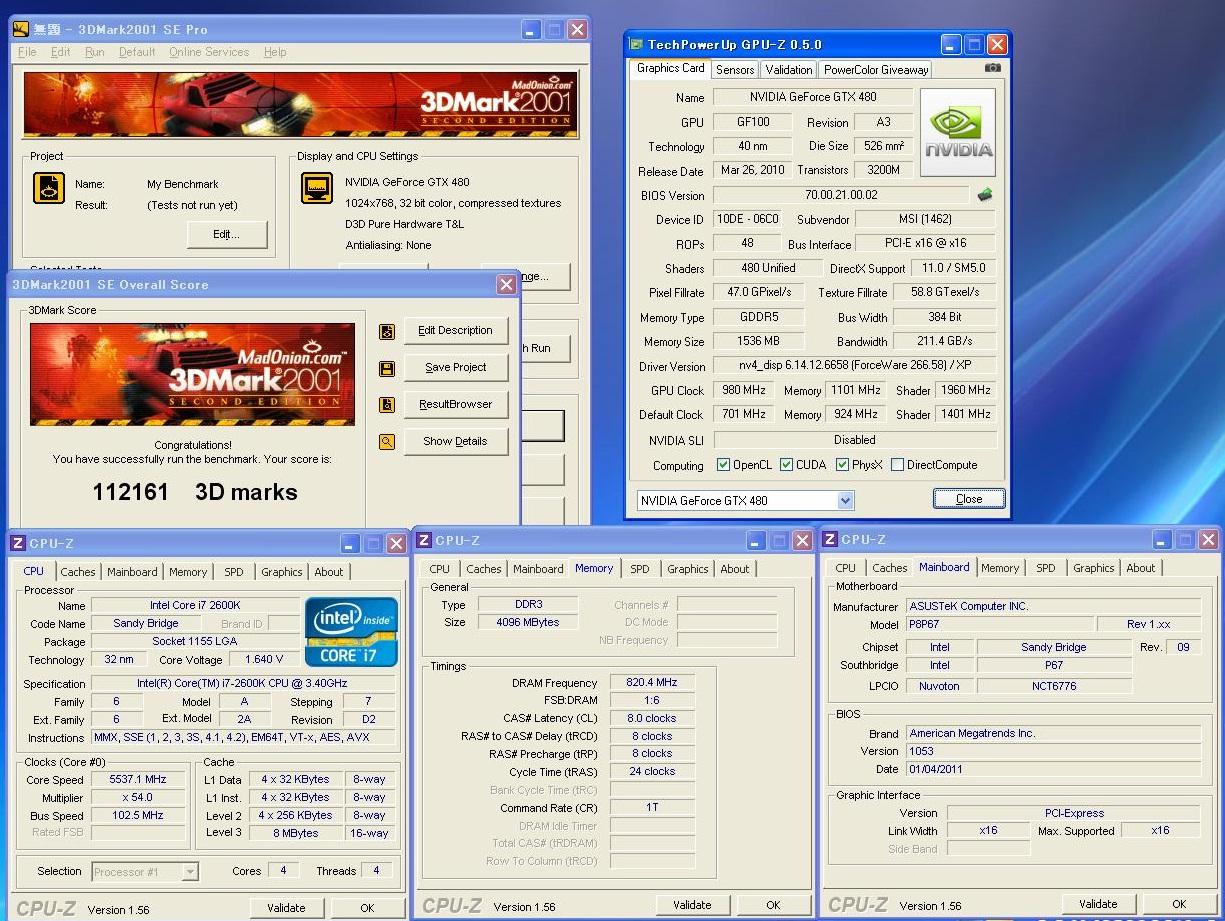Click the CPU-Z Z icon in the Memory window
Viewport: 1225px width, 921px height.
[x=424, y=540]
